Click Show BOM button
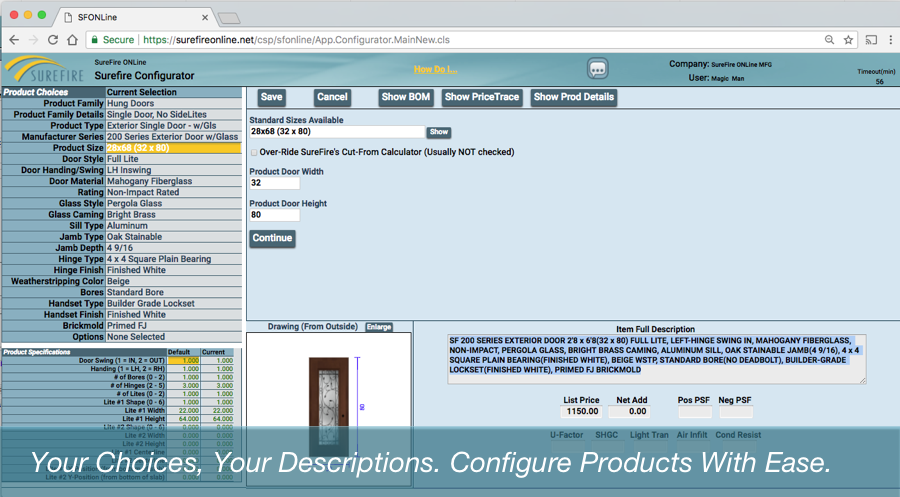The image size is (900, 497). point(406,97)
